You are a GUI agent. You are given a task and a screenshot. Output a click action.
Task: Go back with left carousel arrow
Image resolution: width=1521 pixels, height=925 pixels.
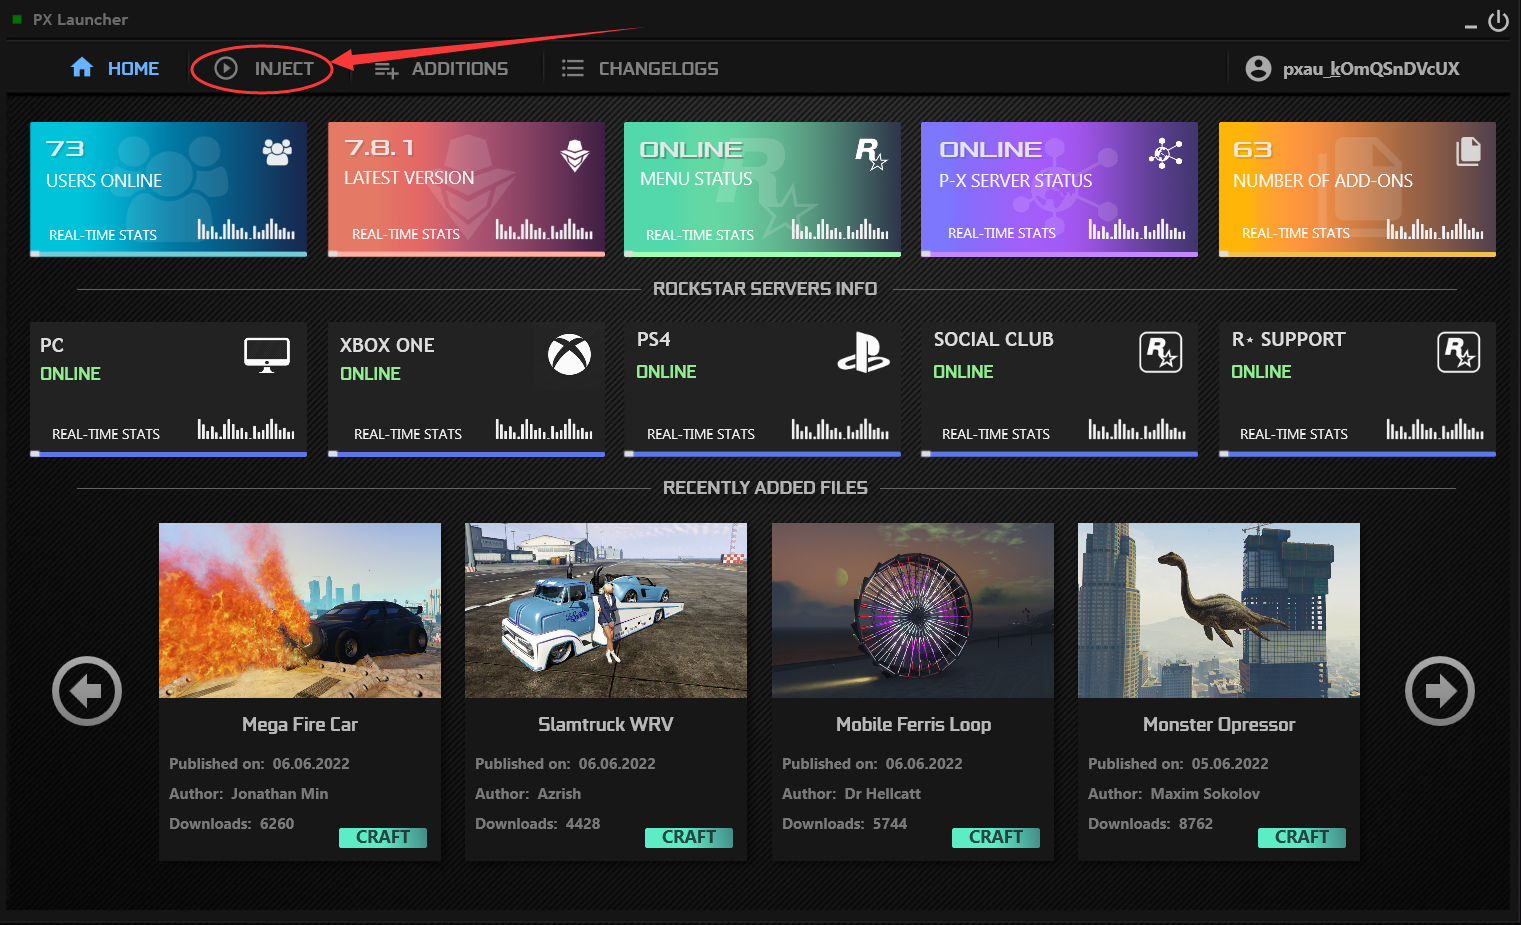(87, 691)
